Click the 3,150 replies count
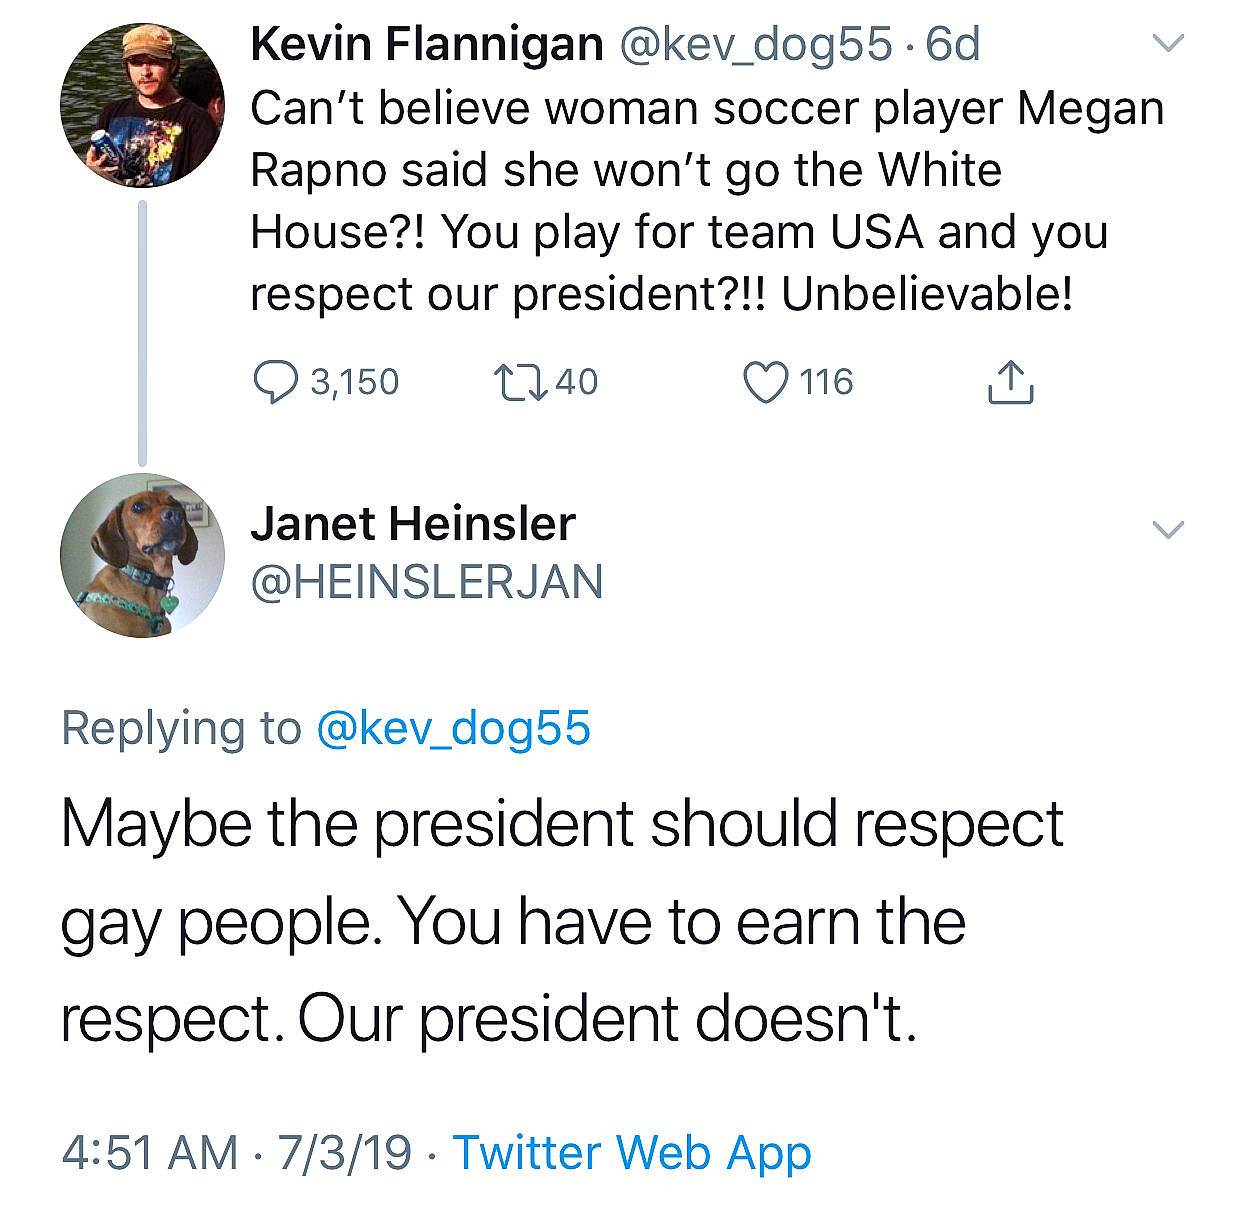This screenshot has height=1222, width=1242. (354, 382)
